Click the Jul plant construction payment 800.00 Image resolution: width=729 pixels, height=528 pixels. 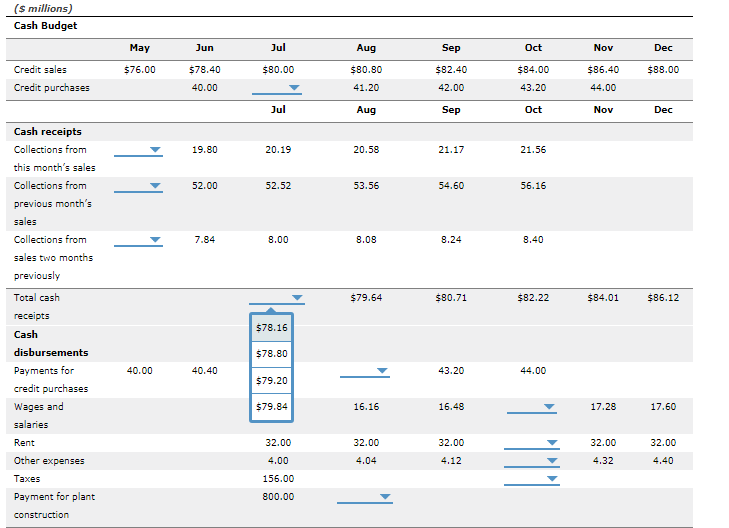coord(278,497)
